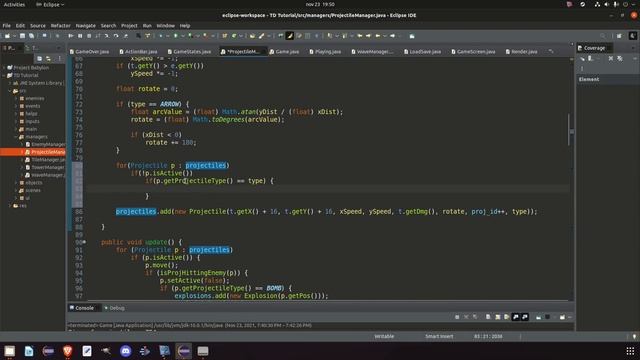640x360 pixels.
Task: Switch to Playing.java editor tab
Action: coord(325,51)
